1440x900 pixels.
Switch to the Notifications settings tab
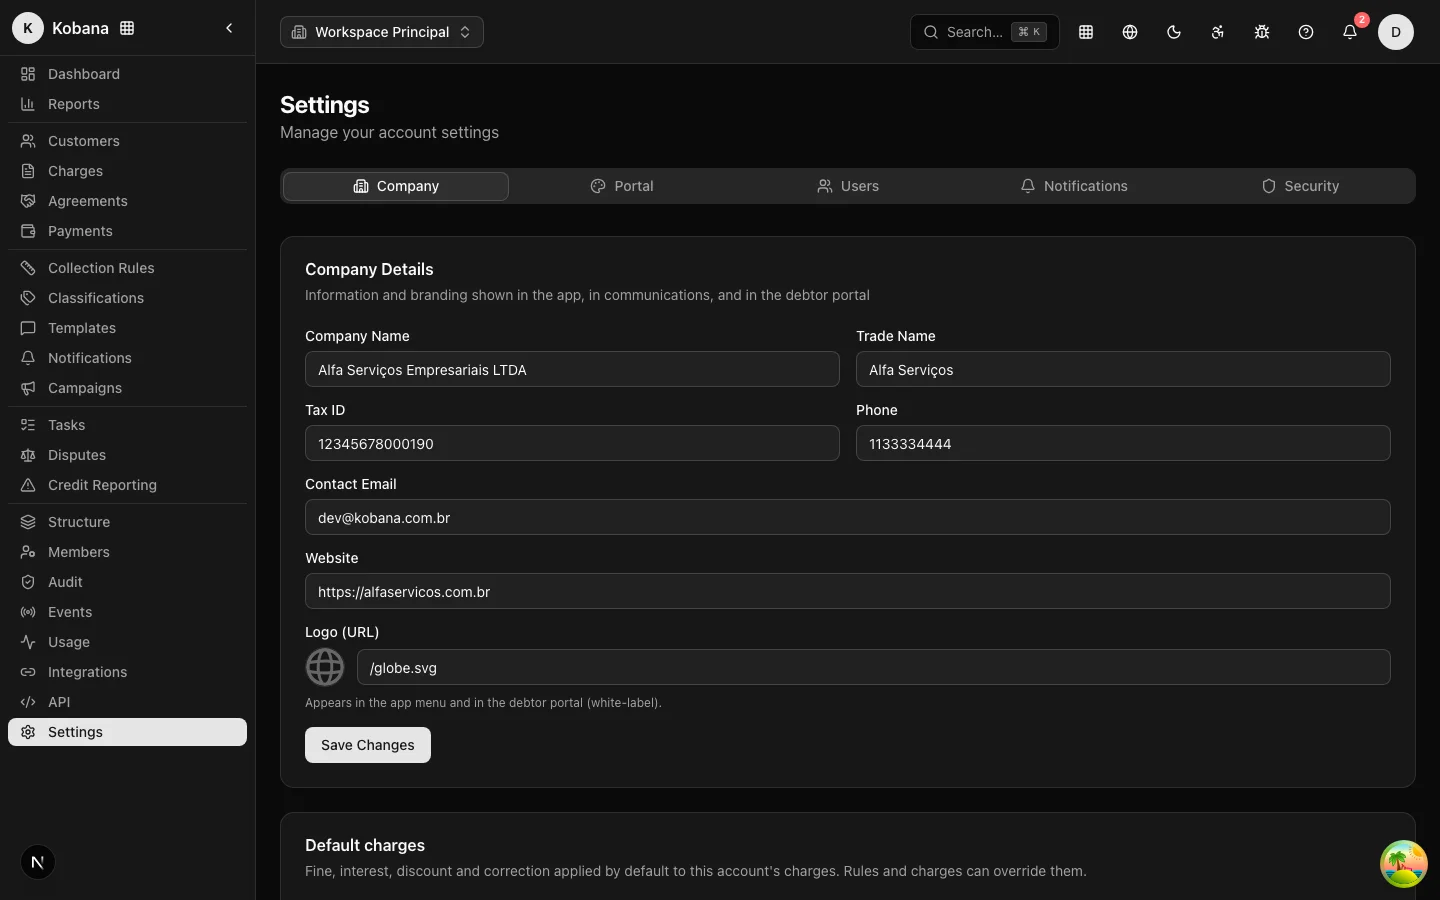click(x=1074, y=186)
